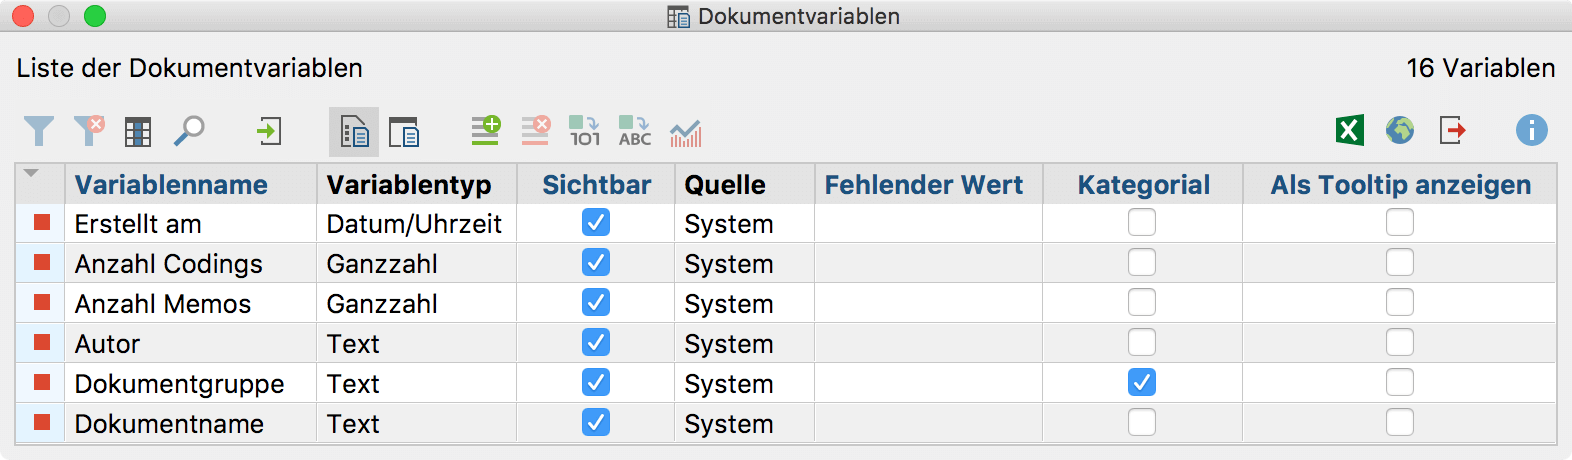Click the import variables arrow icon
Screen dimensions: 1572x460
(269, 131)
